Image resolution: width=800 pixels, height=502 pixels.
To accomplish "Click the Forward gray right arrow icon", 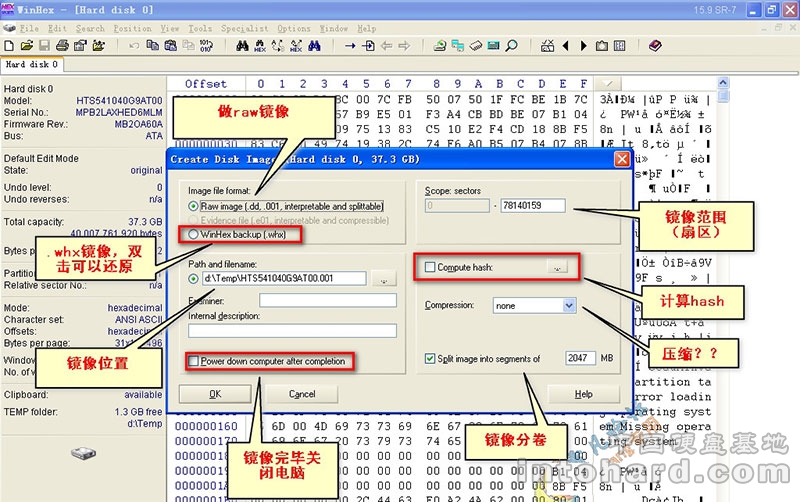I will click(404, 46).
